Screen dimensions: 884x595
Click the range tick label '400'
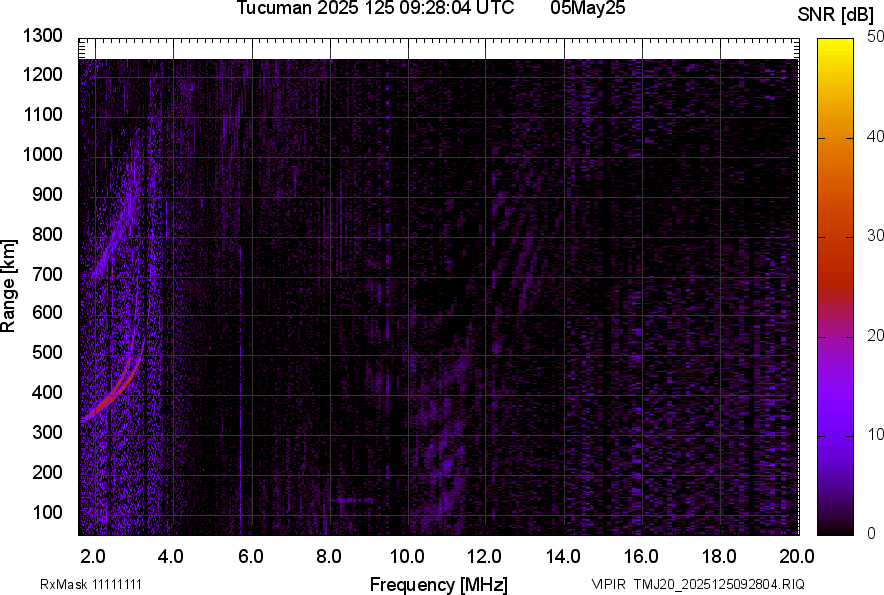(47, 393)
